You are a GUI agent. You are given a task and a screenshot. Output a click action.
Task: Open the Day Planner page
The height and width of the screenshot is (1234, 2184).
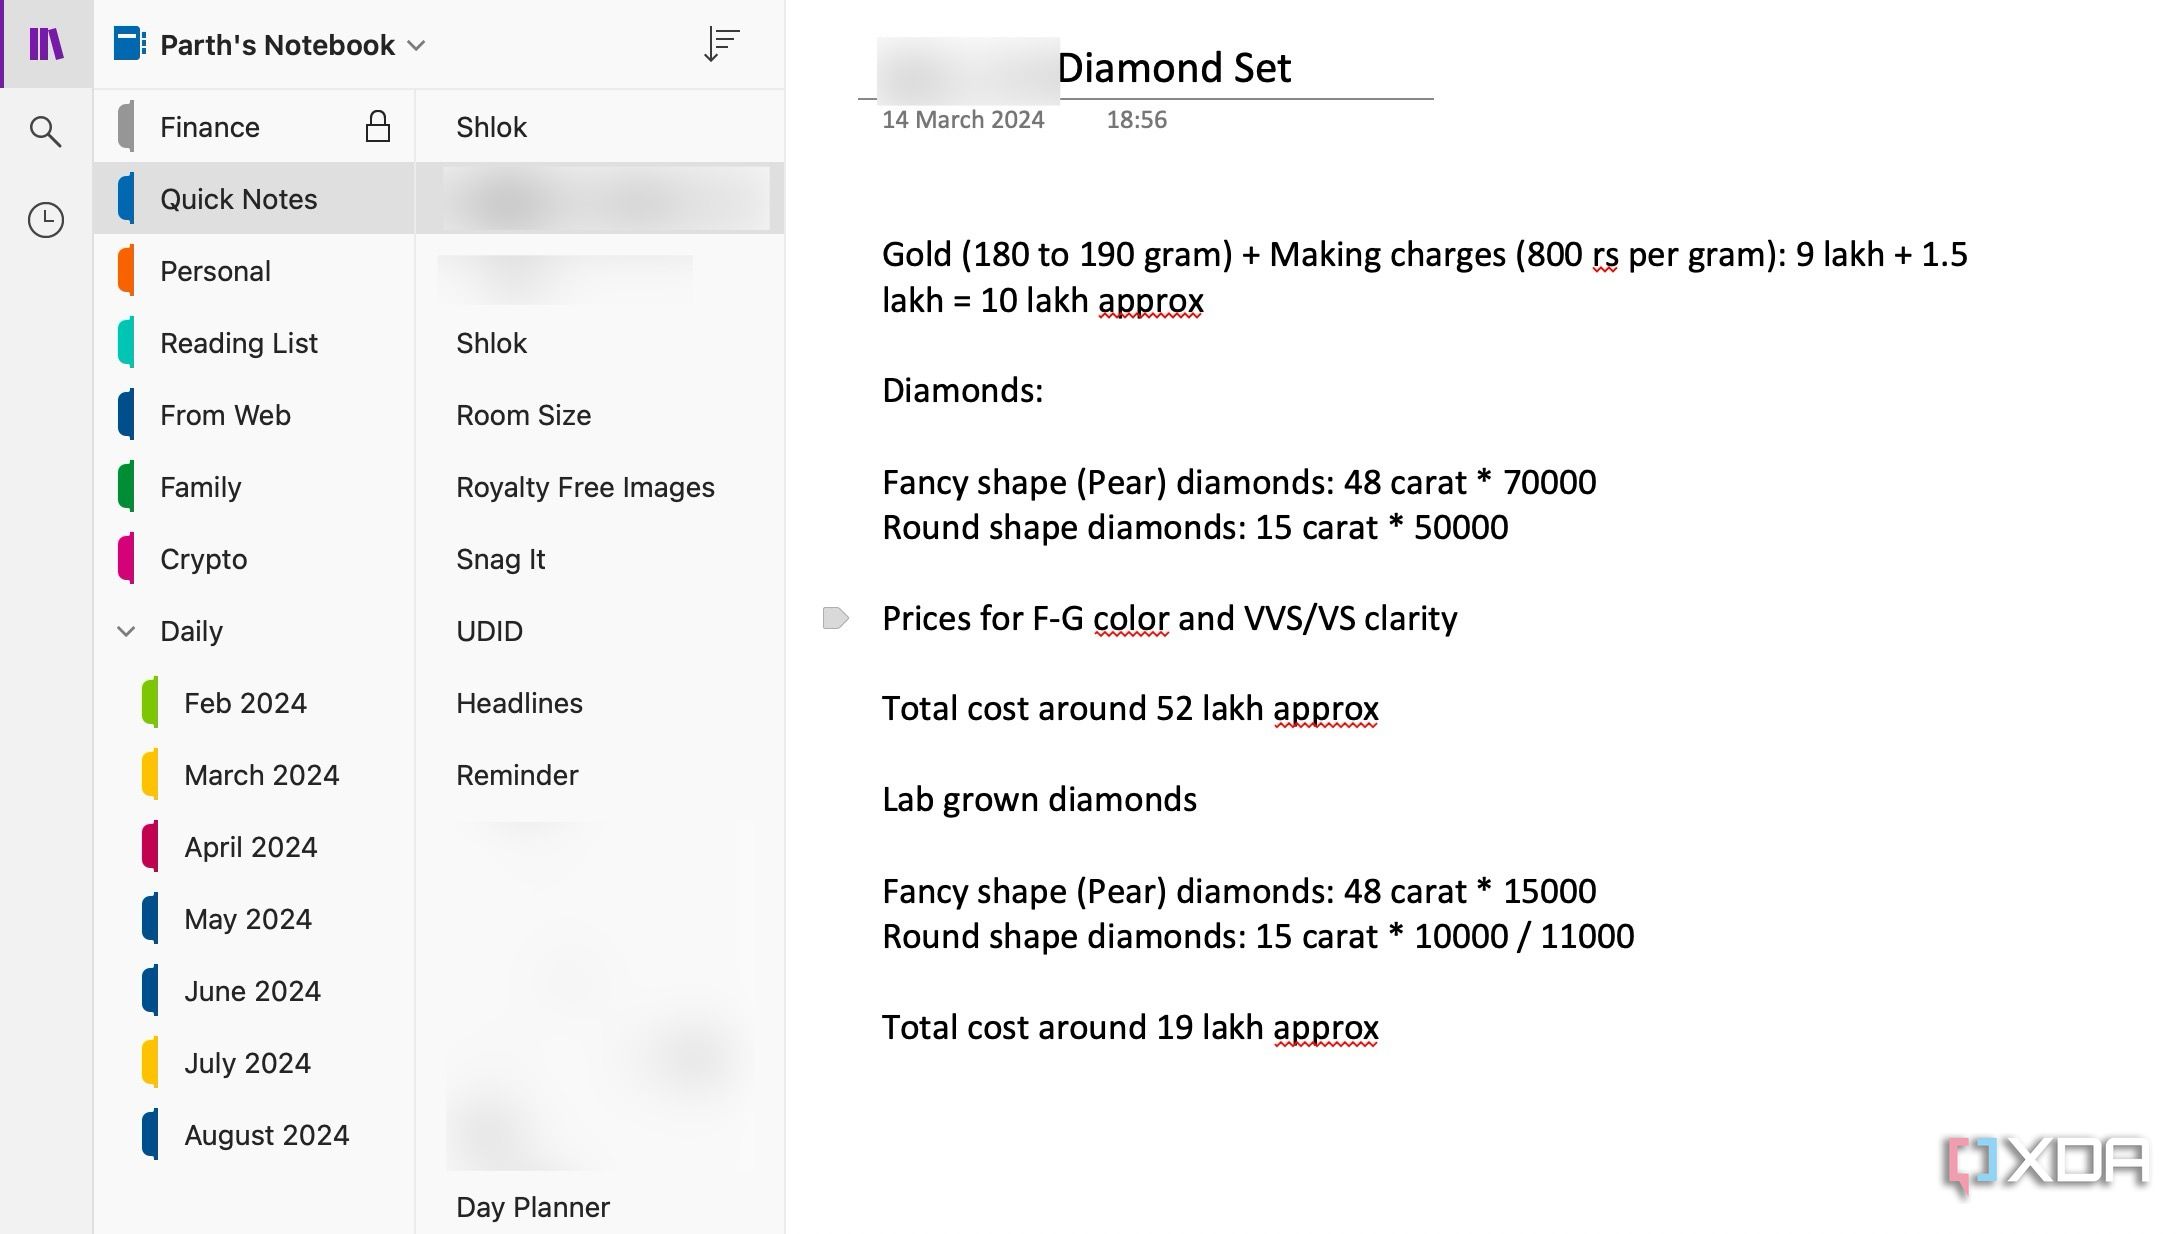pyautogui.click(x=532, y=1207)
